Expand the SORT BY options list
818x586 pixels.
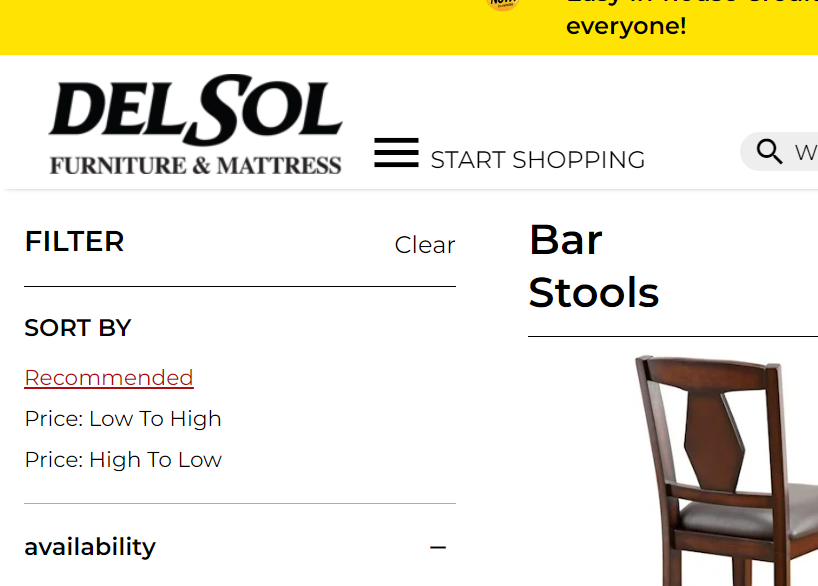point(77,328)
